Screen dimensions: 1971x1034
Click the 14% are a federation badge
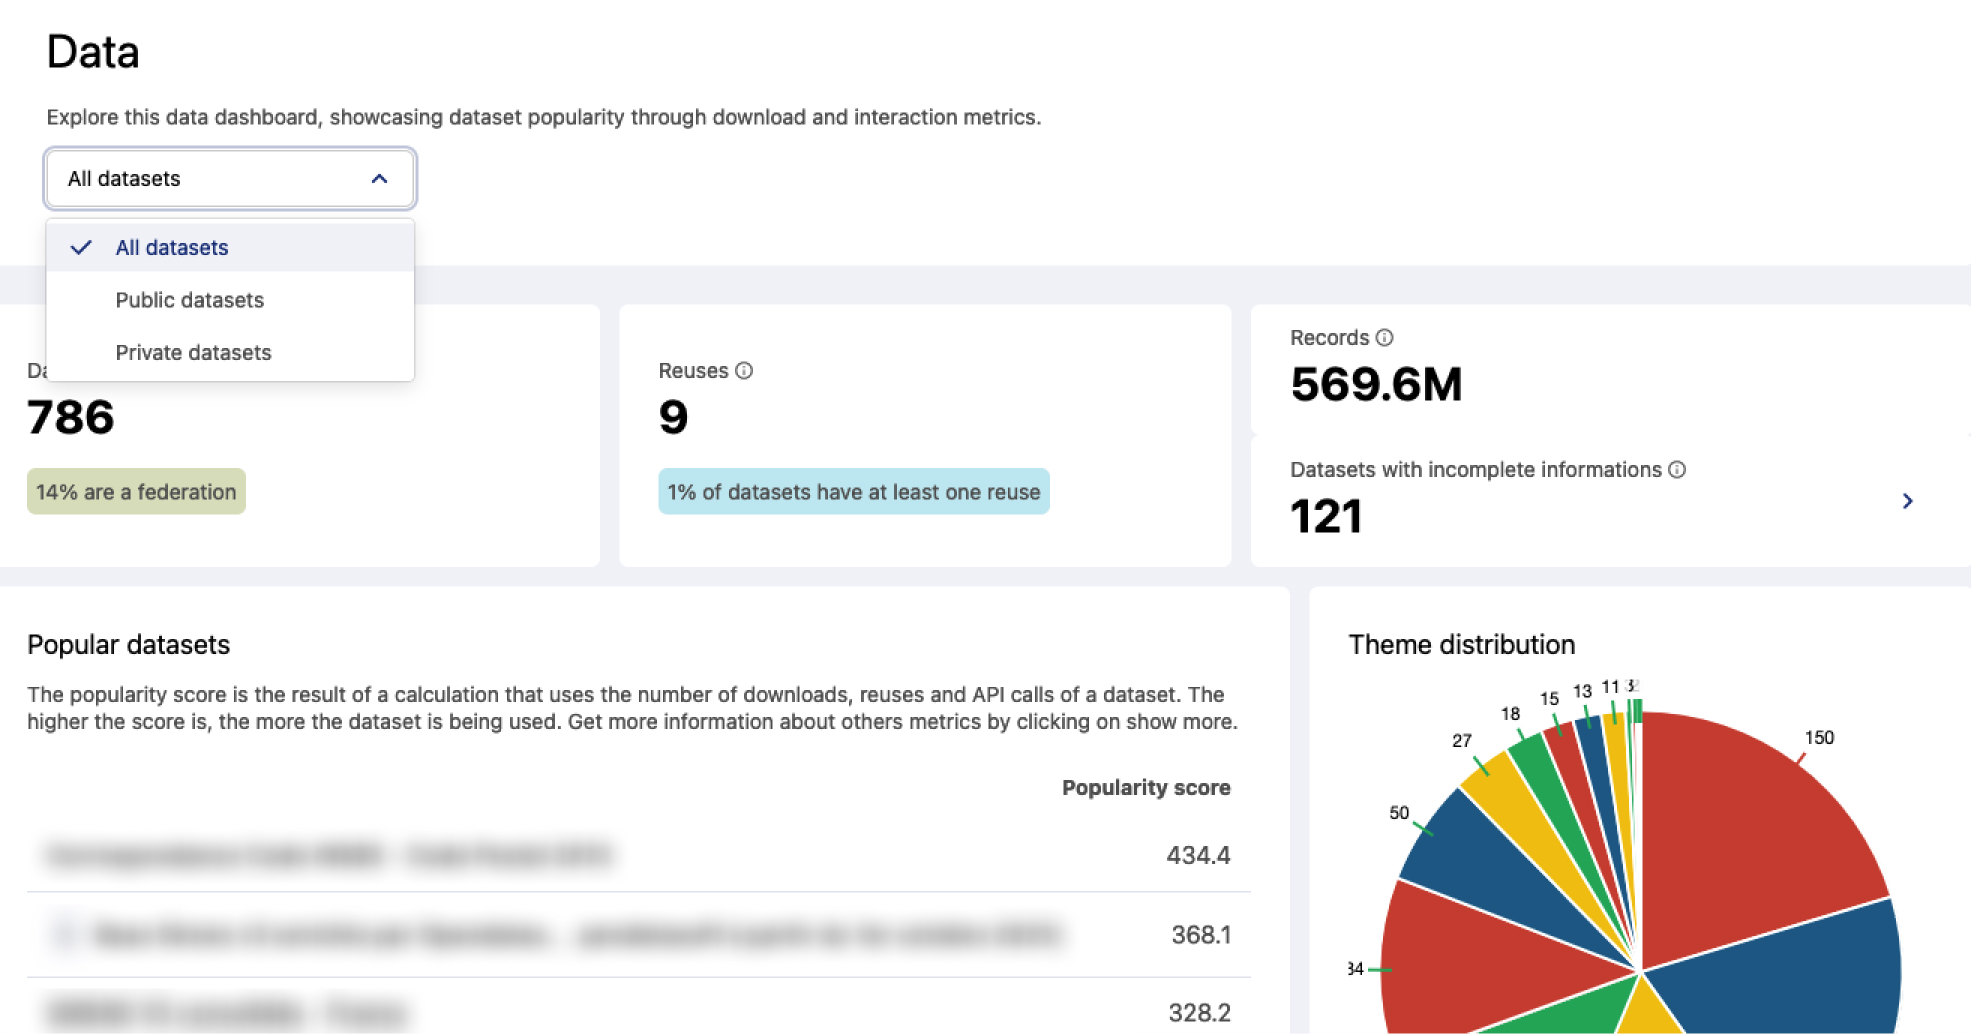click(136, 492)
